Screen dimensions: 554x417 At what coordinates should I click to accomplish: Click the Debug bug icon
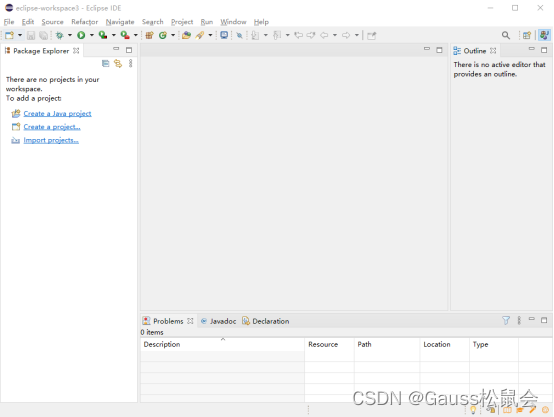tap(60, 35)
